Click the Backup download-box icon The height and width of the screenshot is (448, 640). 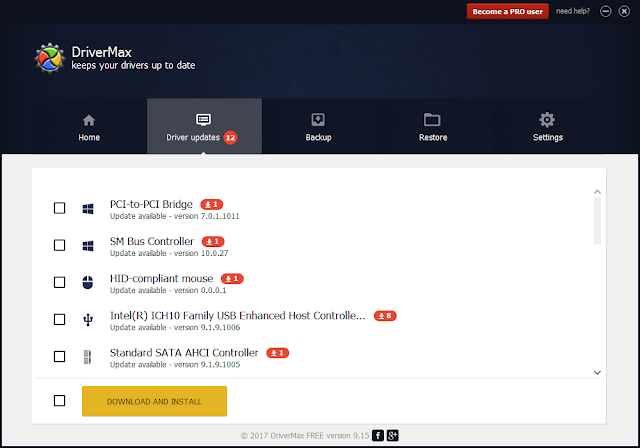point(318,120)
